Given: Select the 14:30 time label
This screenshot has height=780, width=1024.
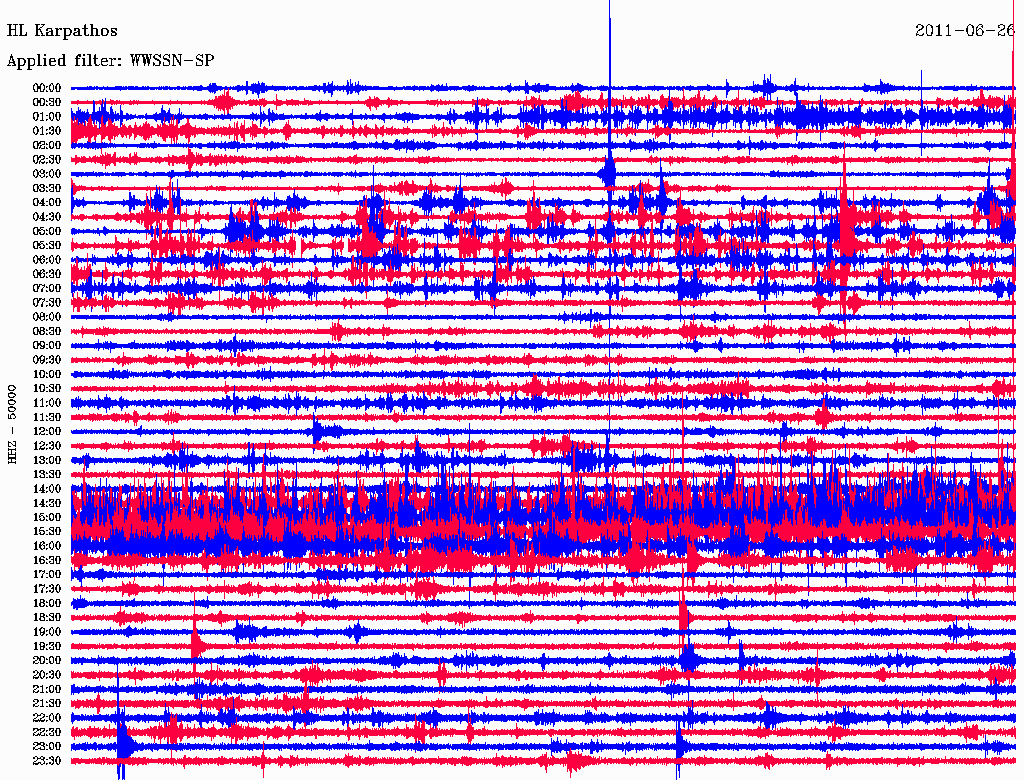Looking at the screenshot, I should pos(47,504).
